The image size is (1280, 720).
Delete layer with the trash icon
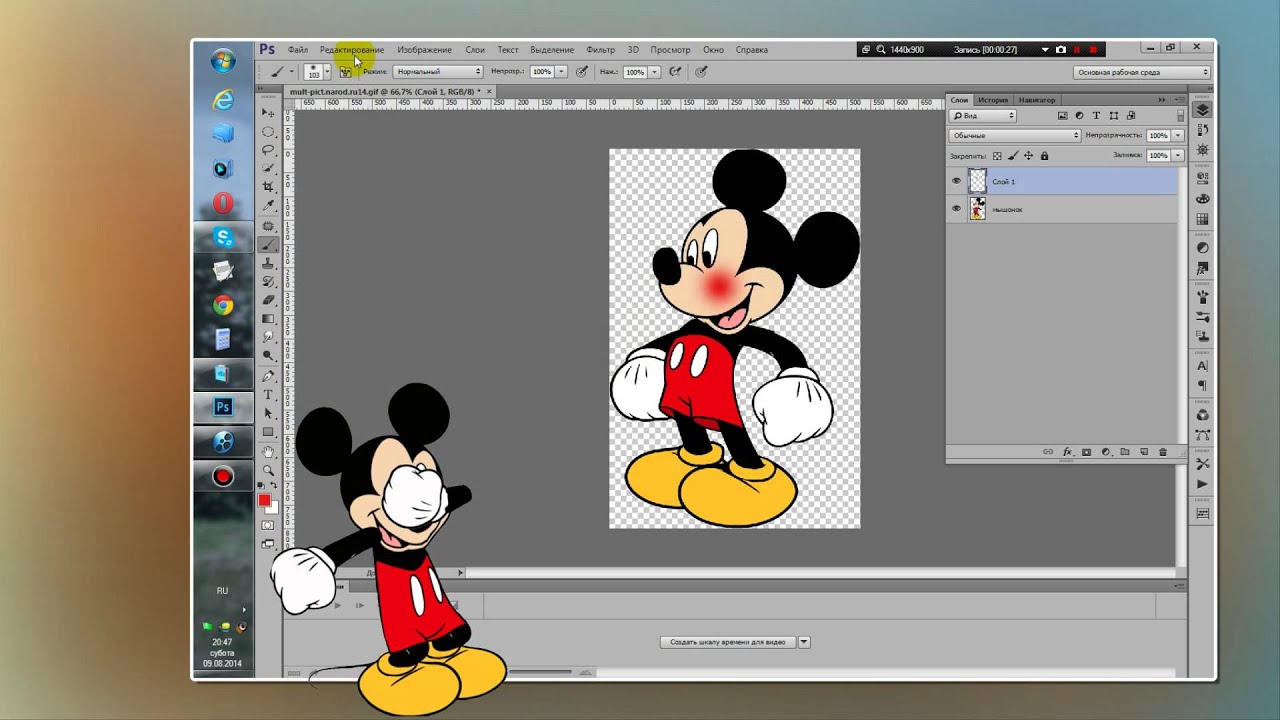pos(1163,452)
